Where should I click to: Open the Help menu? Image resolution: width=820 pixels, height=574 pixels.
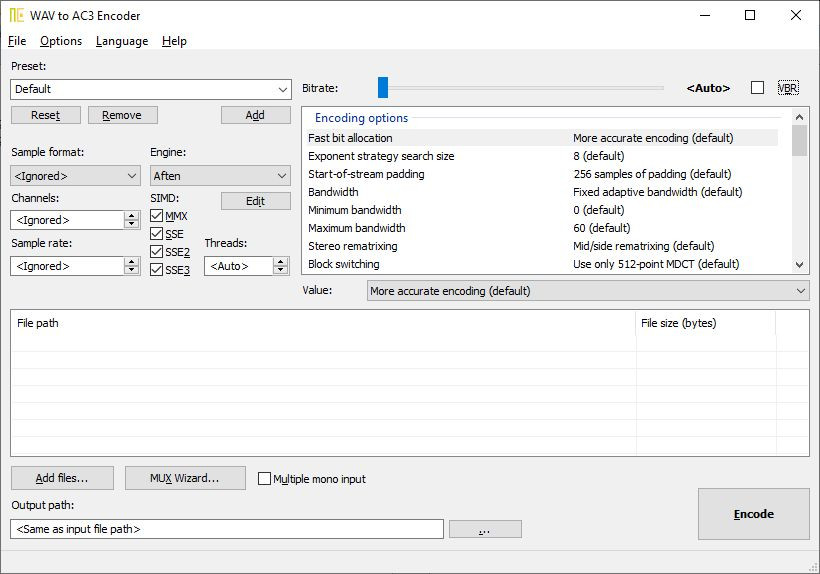tap(174, 41)
